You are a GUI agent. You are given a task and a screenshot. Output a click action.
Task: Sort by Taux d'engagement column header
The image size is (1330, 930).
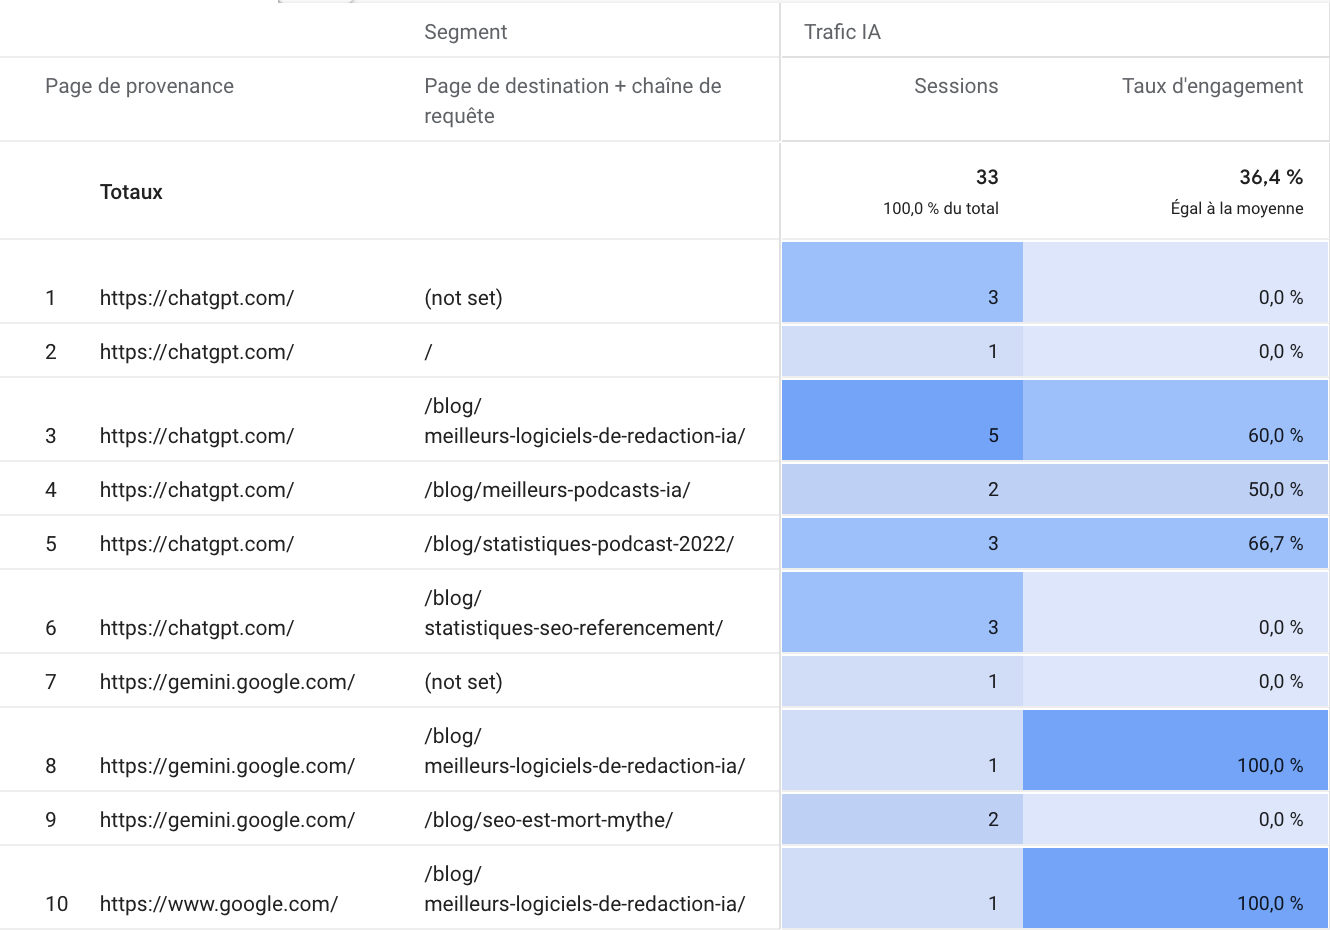click(1212, 86)
